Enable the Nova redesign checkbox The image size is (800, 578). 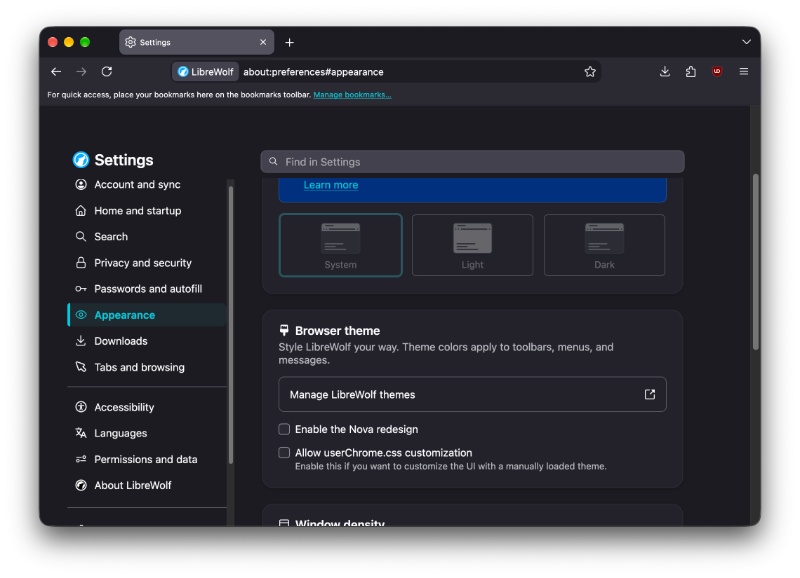pos(284,430)
